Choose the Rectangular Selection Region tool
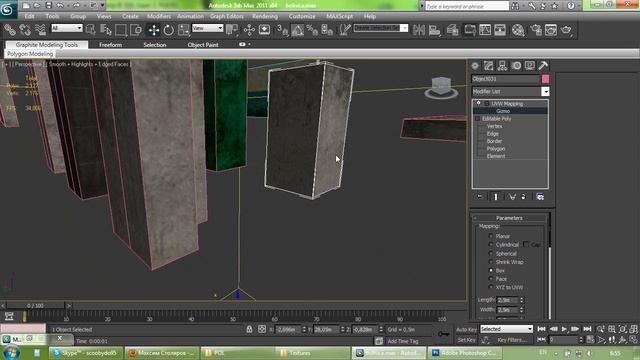Image resolution: width=640 pixels, height=360 pixels. coord(121,30)
